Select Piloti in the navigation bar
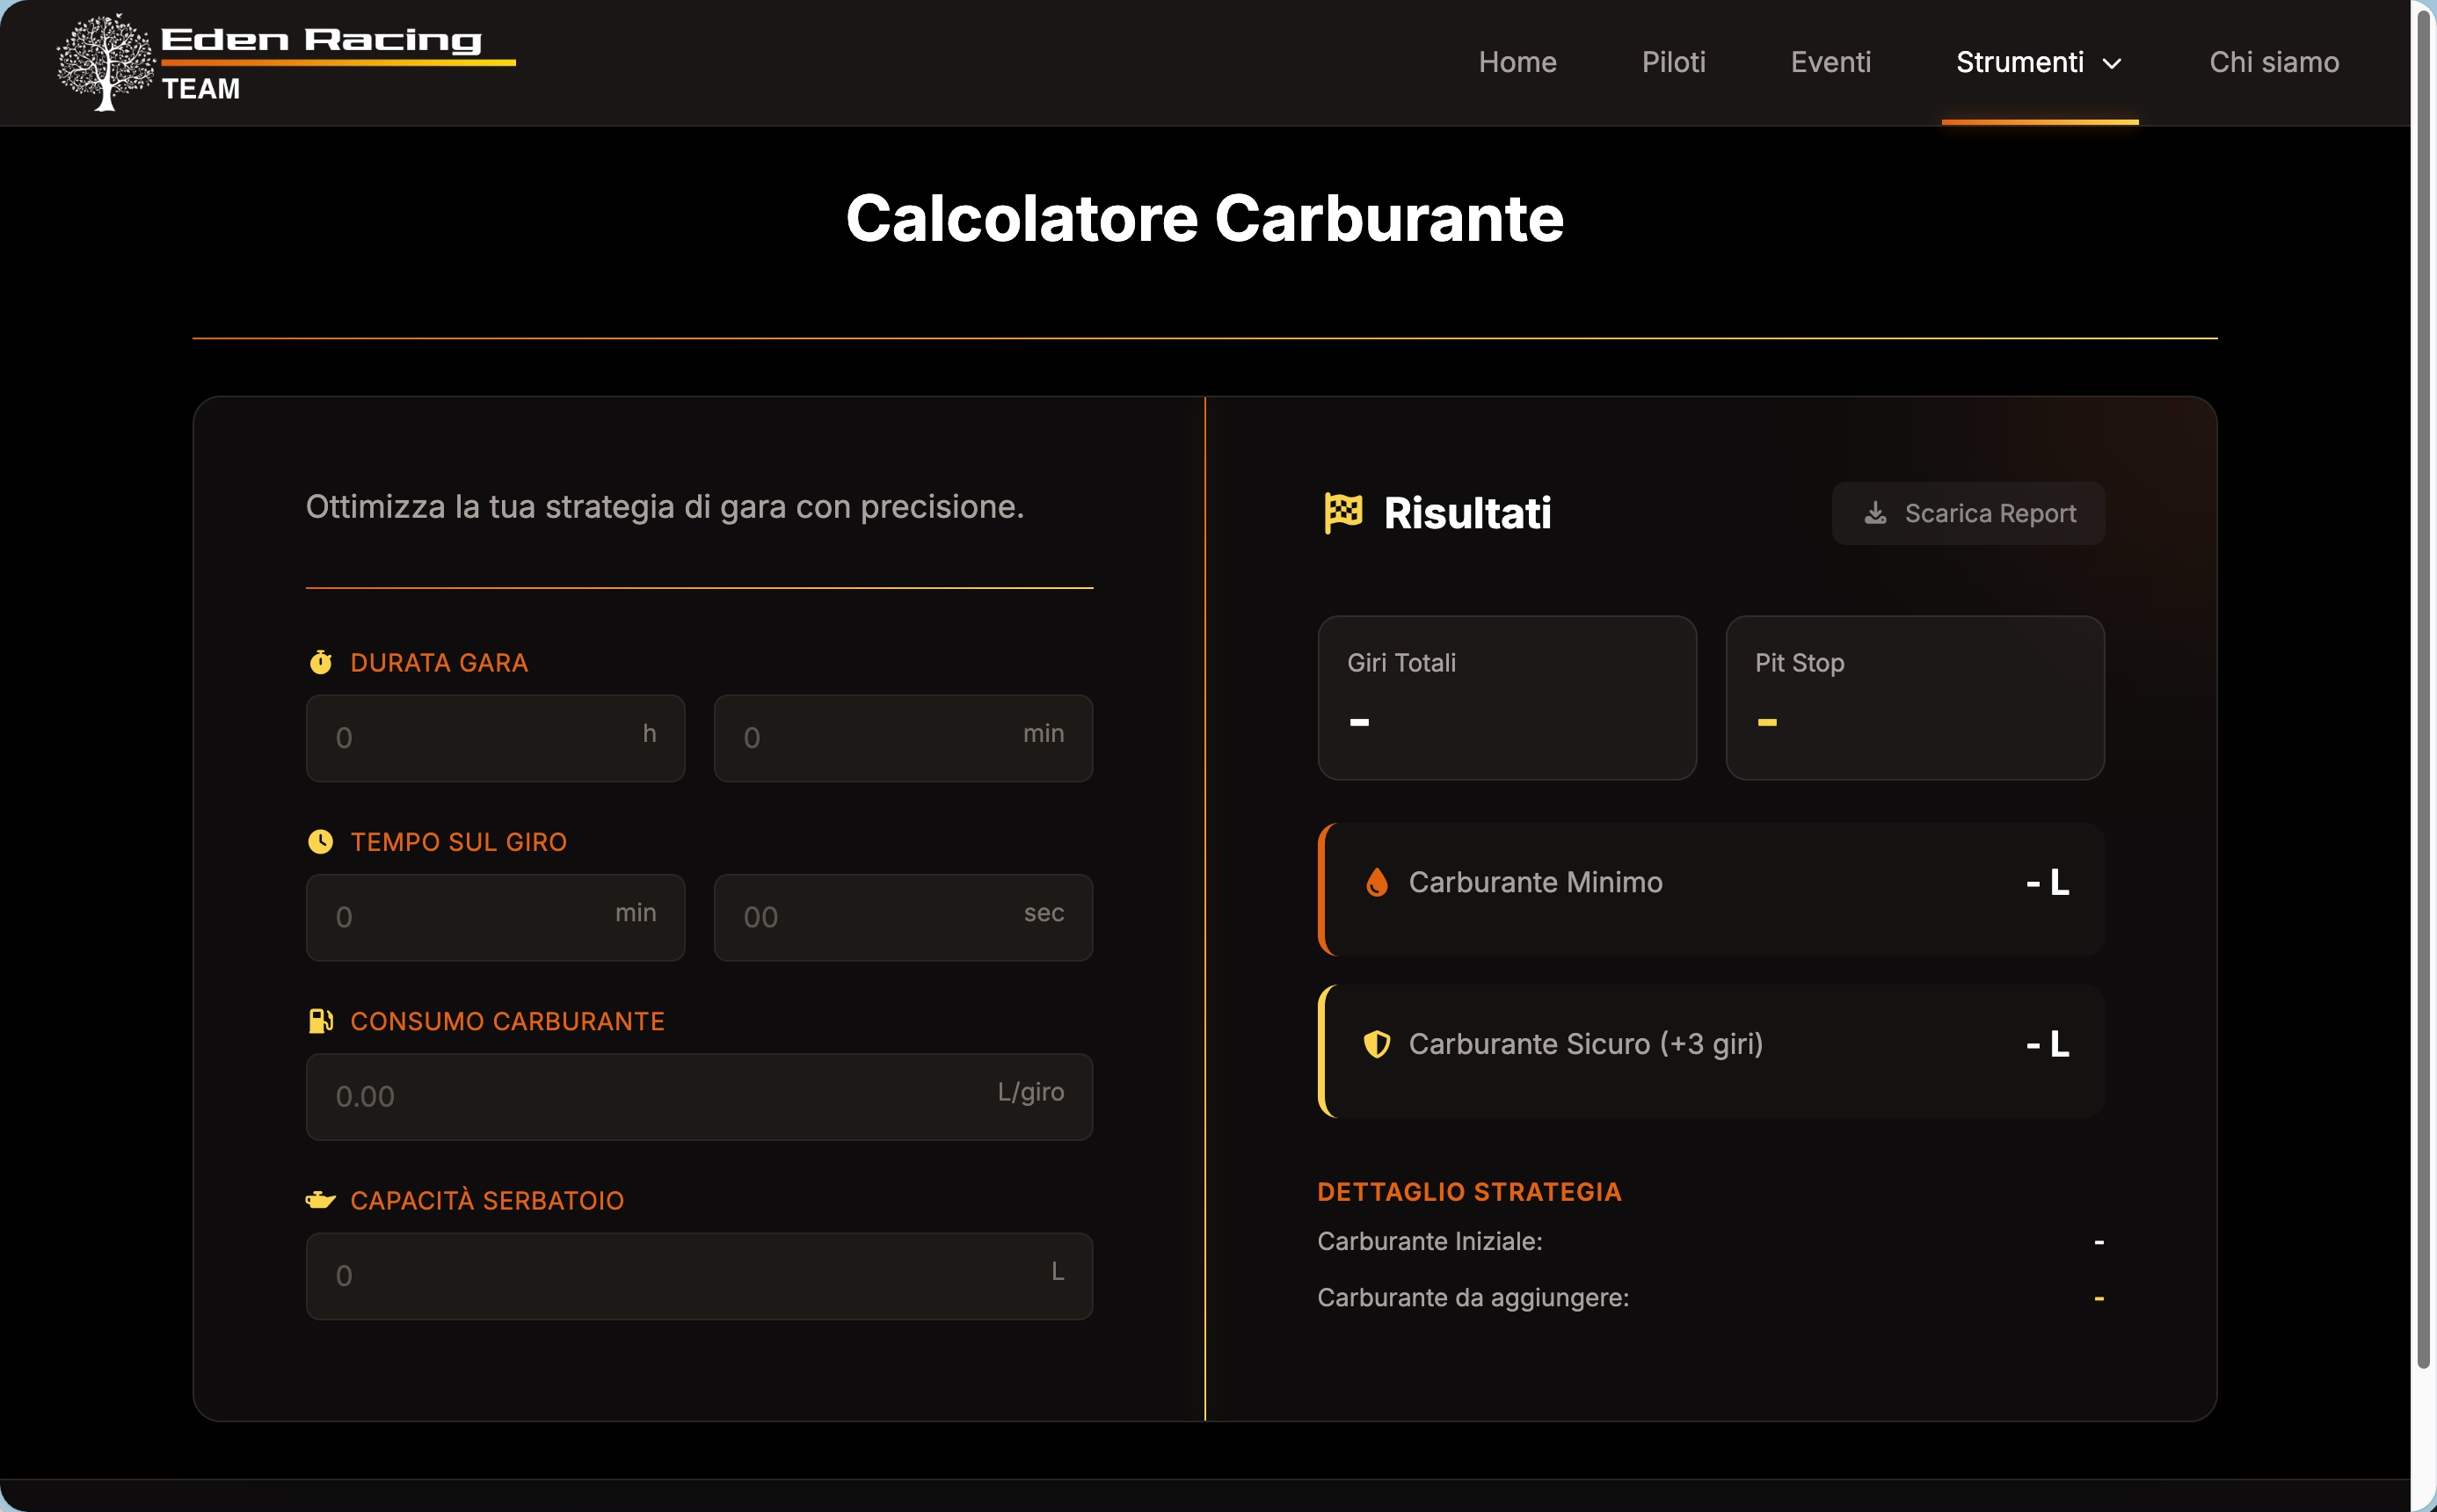The height and width of the screenshot is (1512, 2437). tap(1673, 62)
